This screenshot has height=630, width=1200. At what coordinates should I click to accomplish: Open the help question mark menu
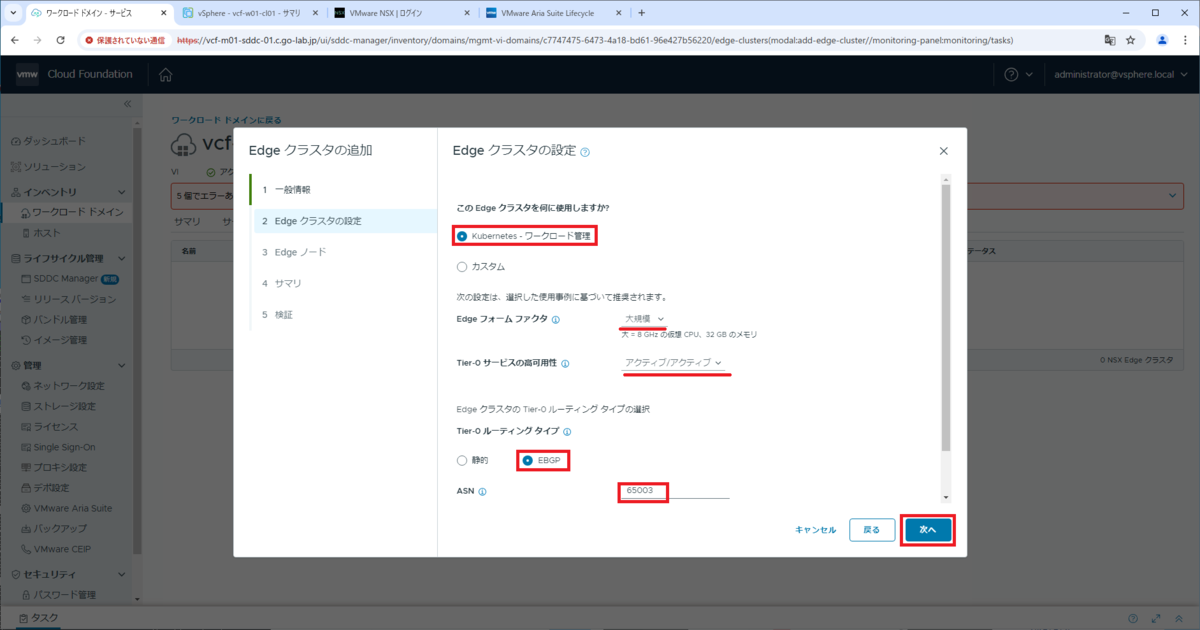click(1018, 75)
